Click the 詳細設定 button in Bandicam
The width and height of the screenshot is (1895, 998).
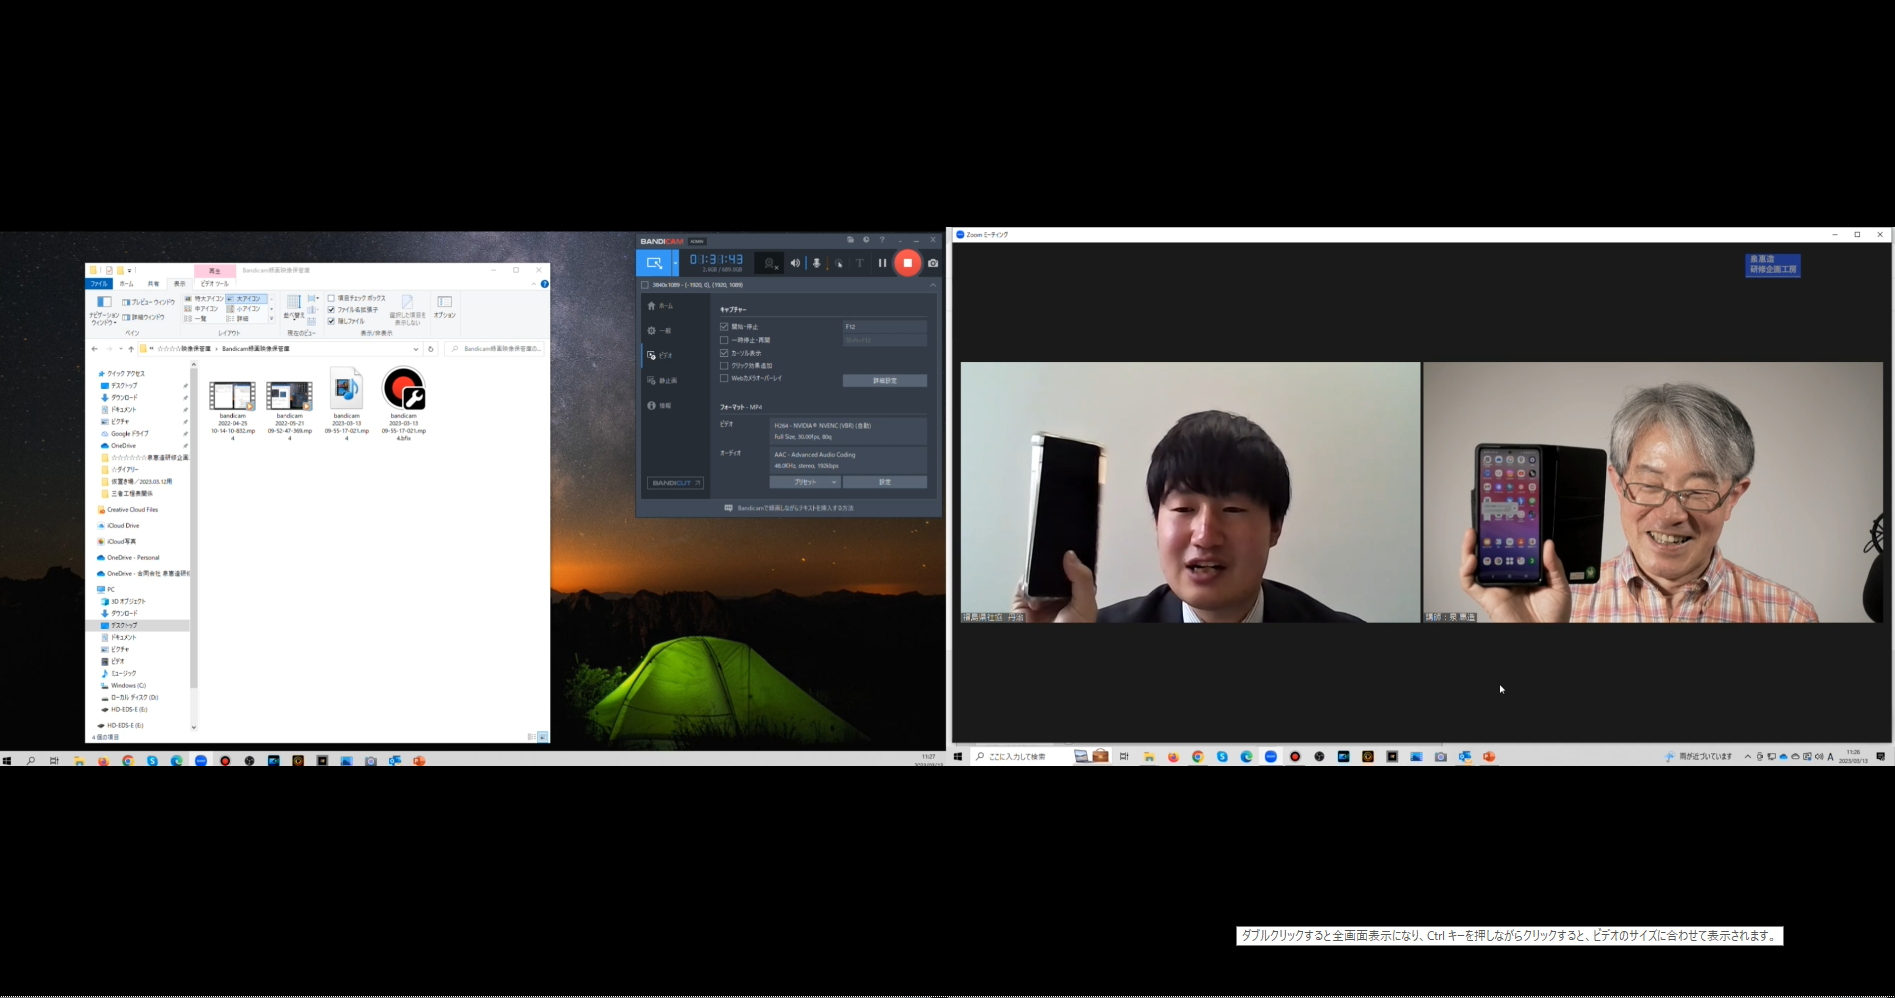point(884,380)
